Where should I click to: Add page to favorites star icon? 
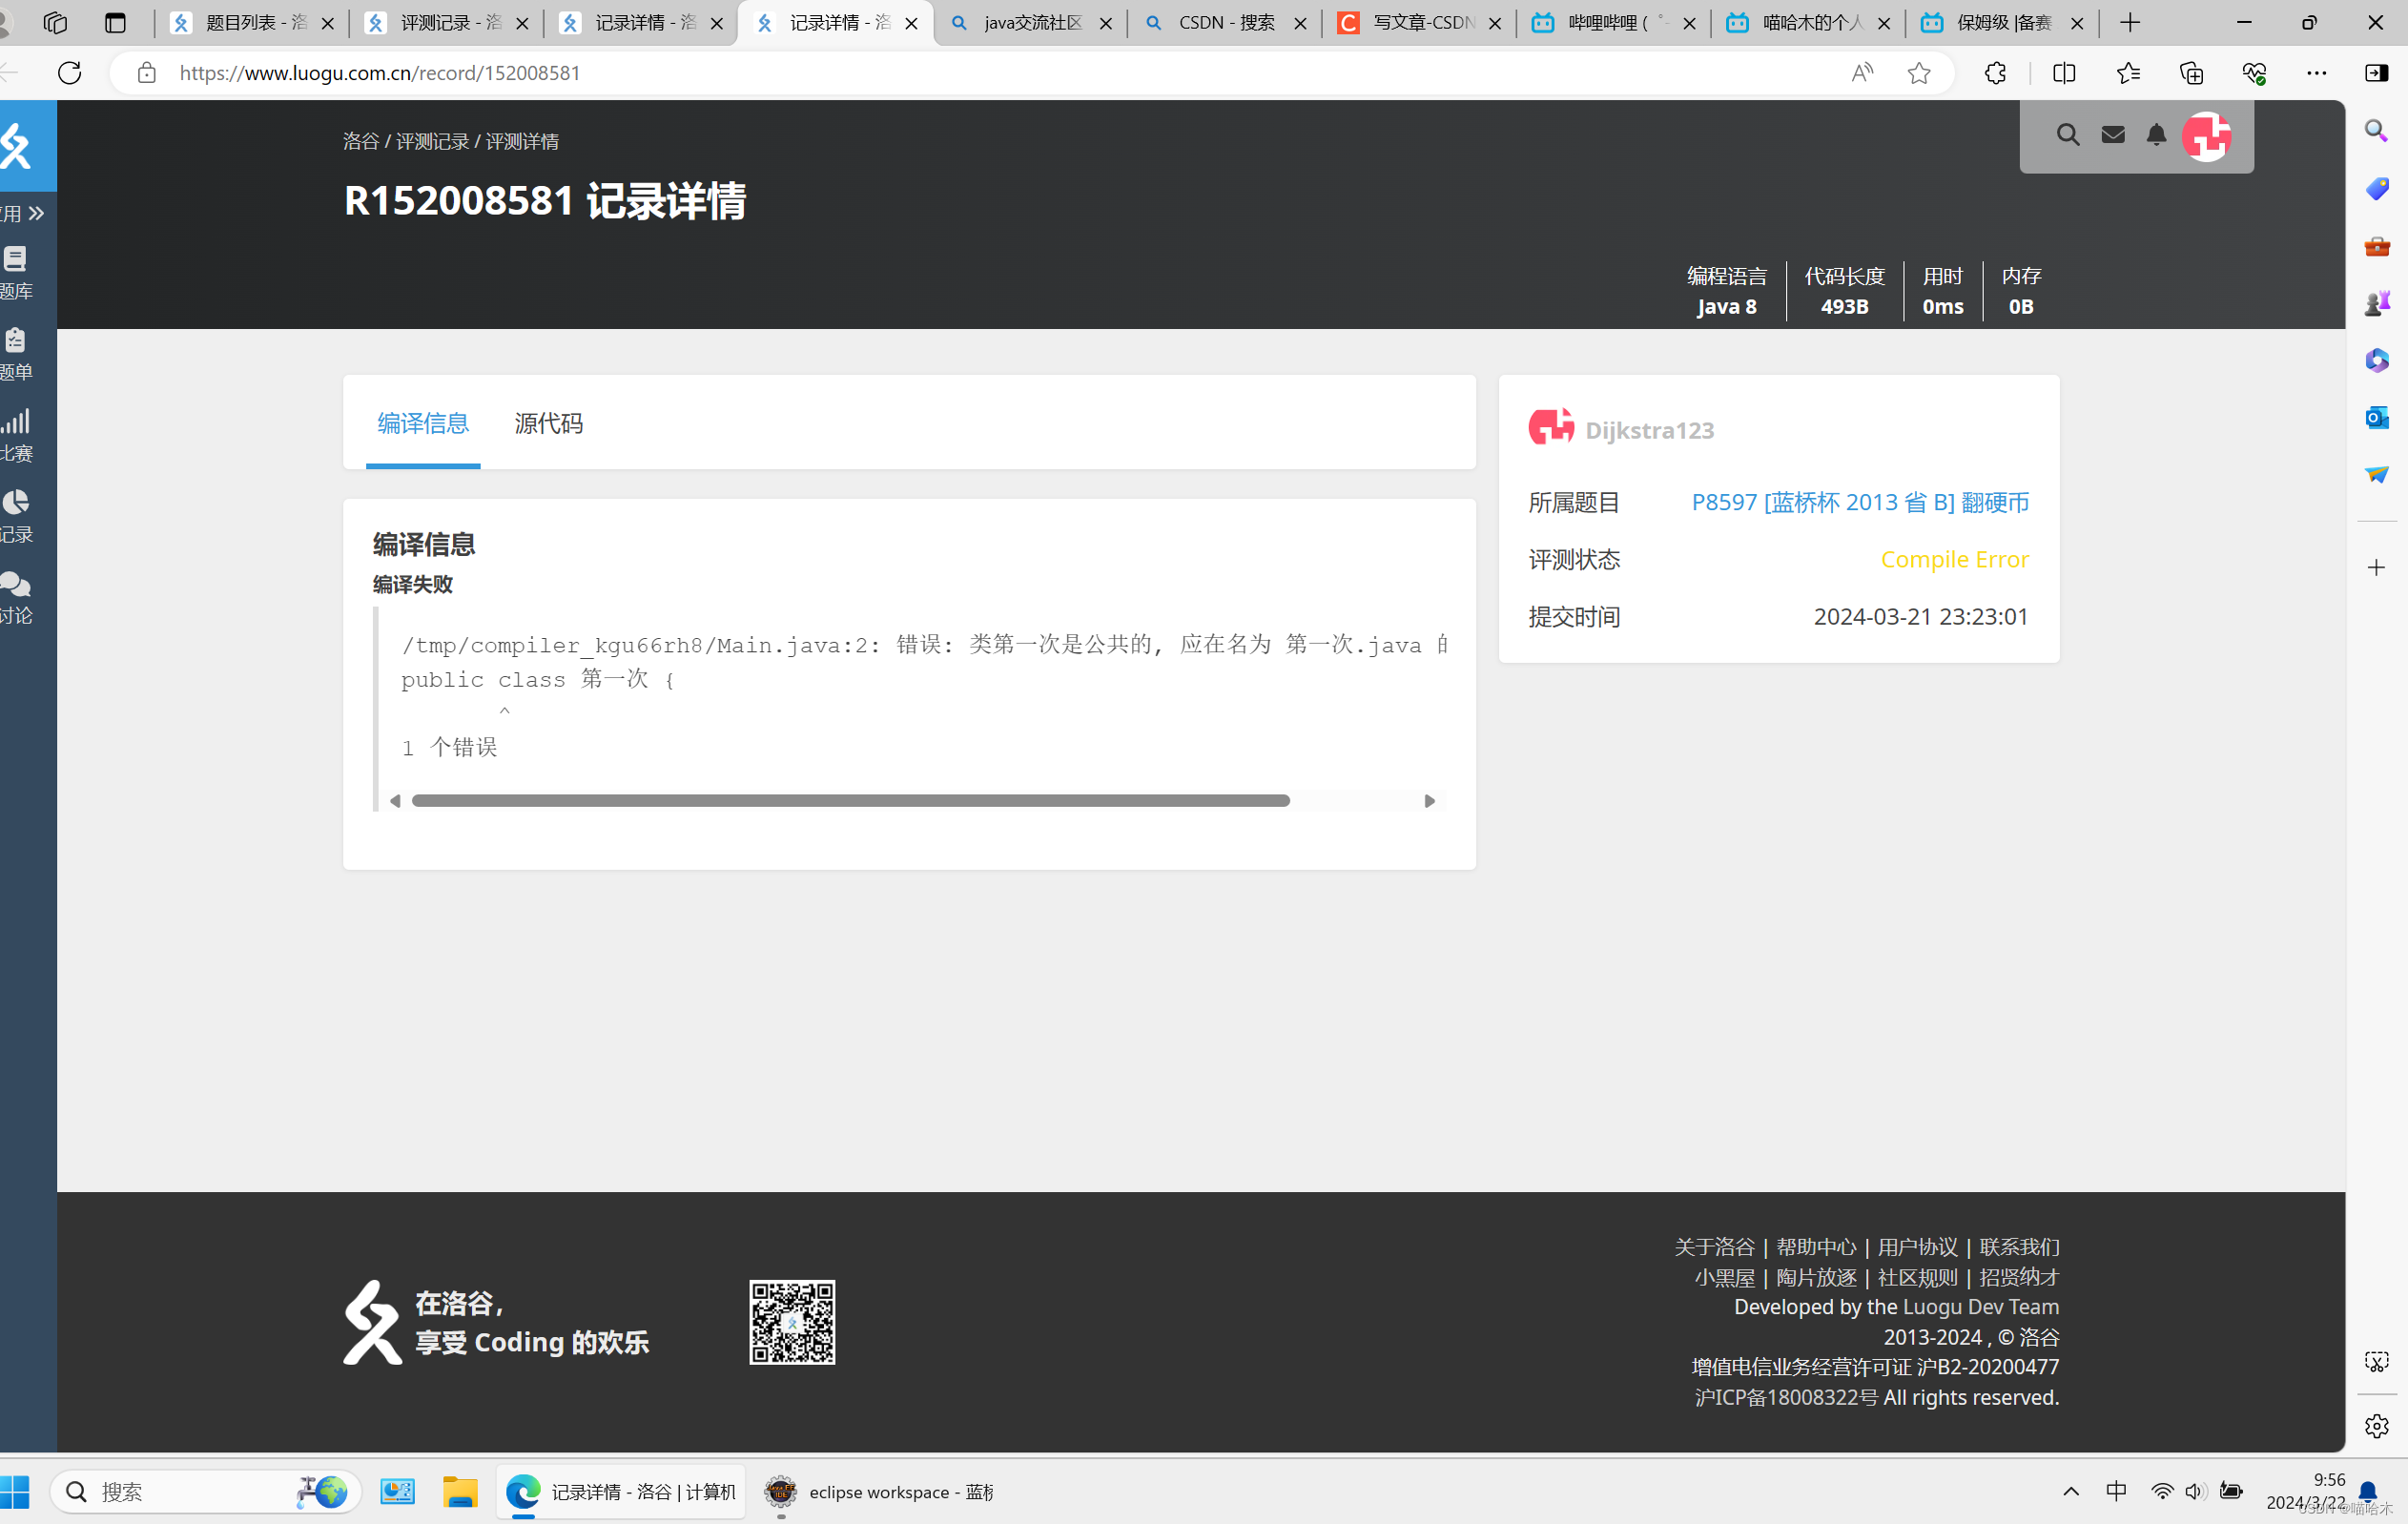click(x=1918, y=73)
